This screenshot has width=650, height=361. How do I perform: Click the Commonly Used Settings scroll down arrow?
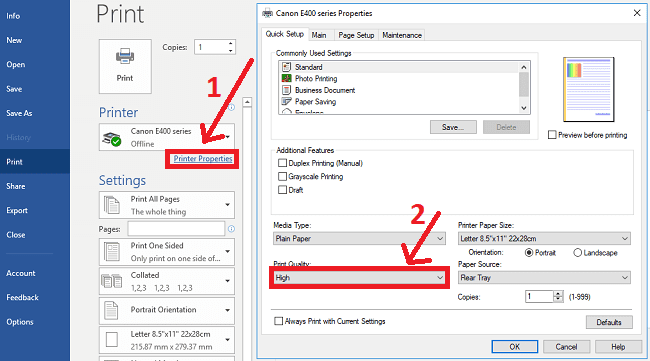[524, 108]
